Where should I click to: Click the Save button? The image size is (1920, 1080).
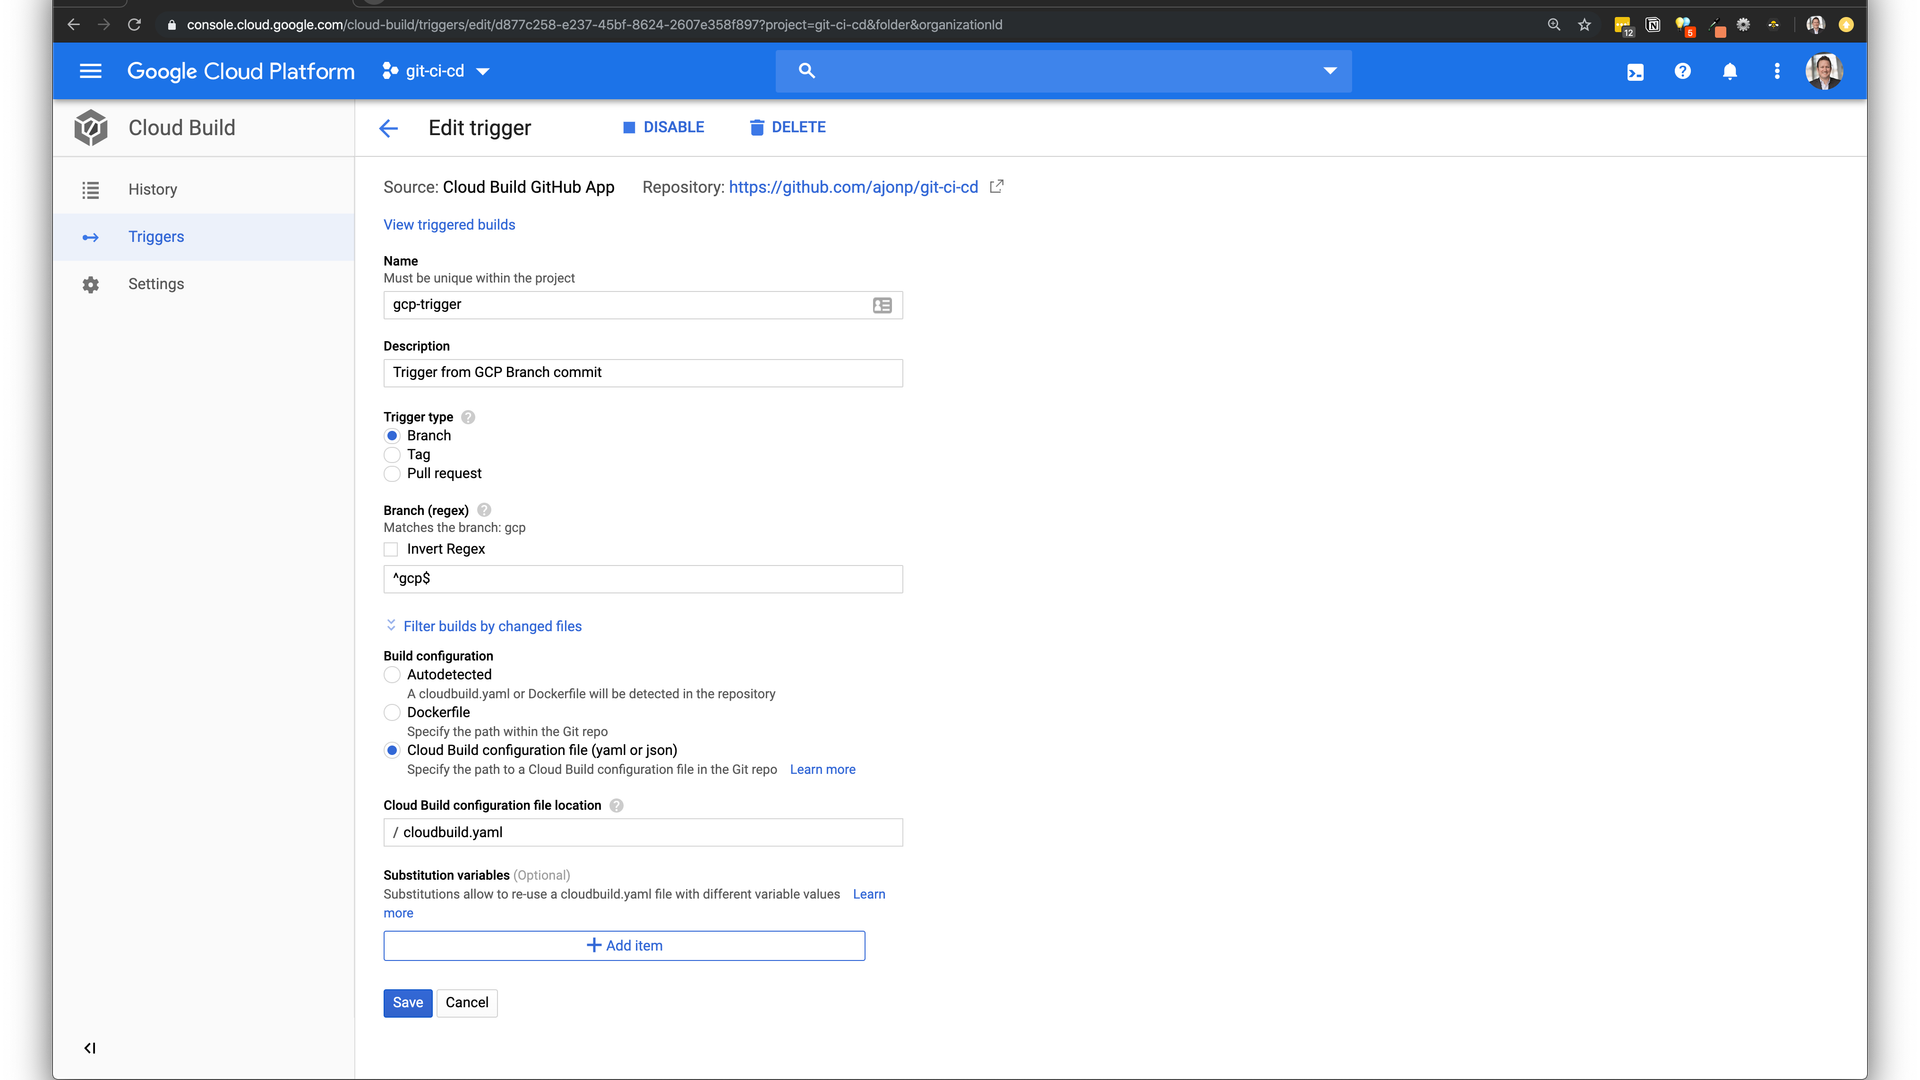[x=407, y=1003]
